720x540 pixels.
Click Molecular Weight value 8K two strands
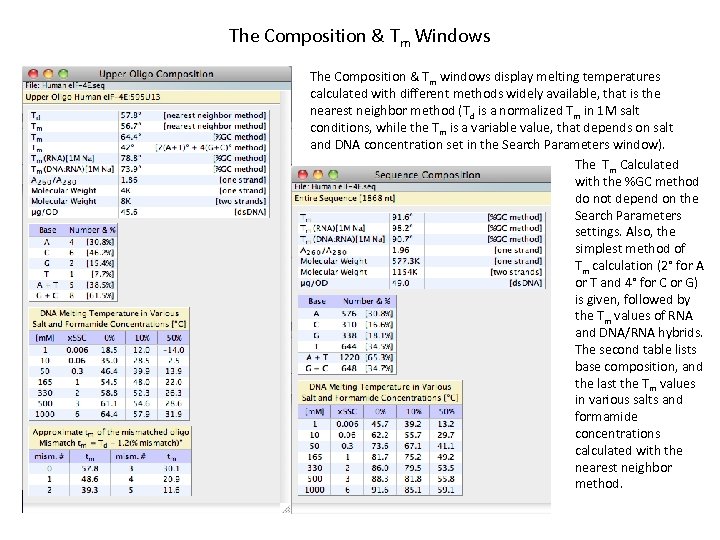click(125, 201)
